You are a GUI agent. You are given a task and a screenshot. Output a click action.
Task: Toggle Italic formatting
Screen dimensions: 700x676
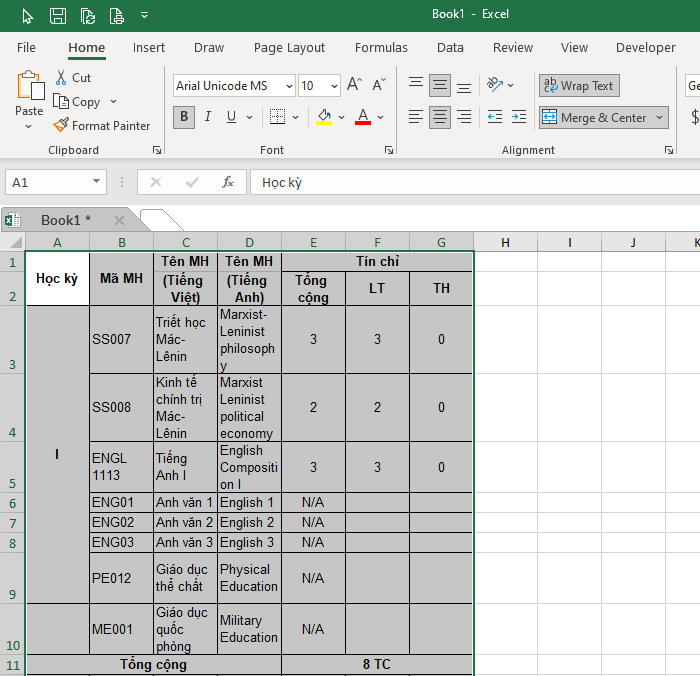pos(208,117)
